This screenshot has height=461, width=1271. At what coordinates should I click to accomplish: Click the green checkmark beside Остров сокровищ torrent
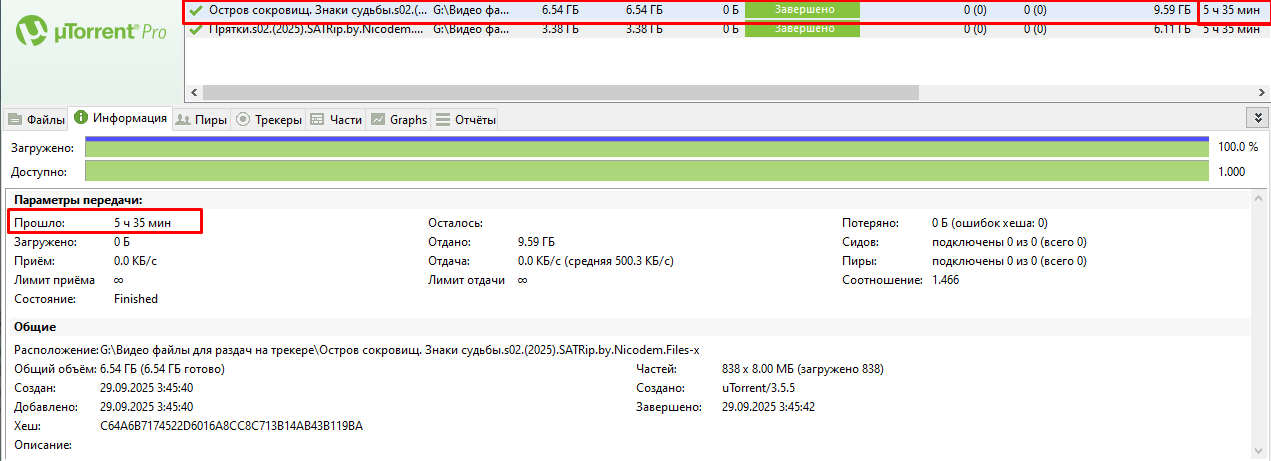pyautogui.click(x=196, y=9)
